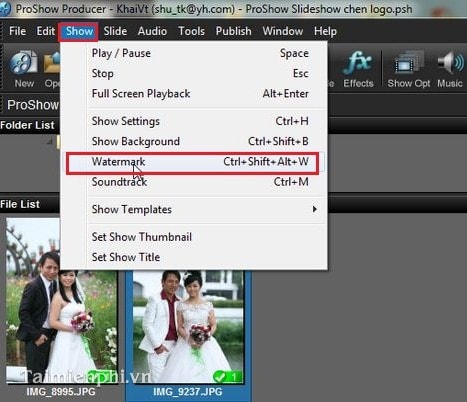Click the Folder List panel header
467x402 pixels.
[27, 125]
